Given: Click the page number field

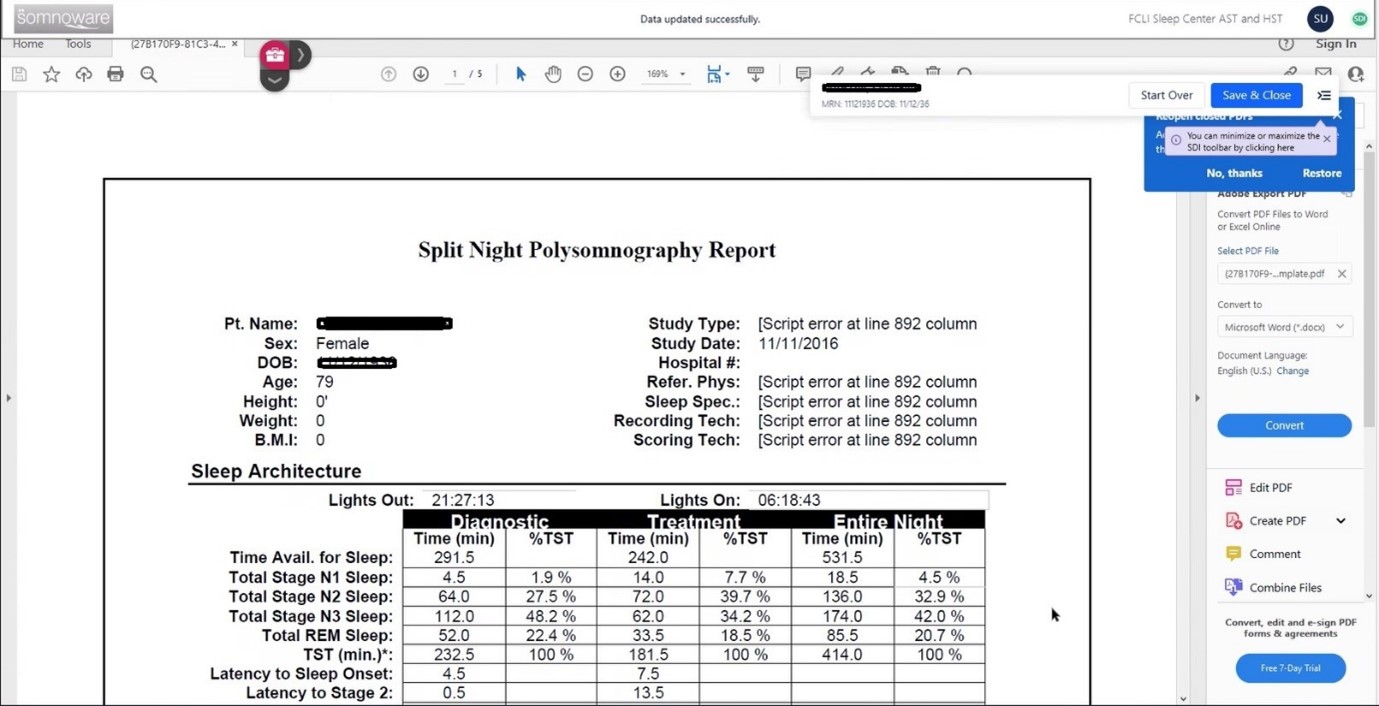Looking at the screenshot, I should point(455,74).
